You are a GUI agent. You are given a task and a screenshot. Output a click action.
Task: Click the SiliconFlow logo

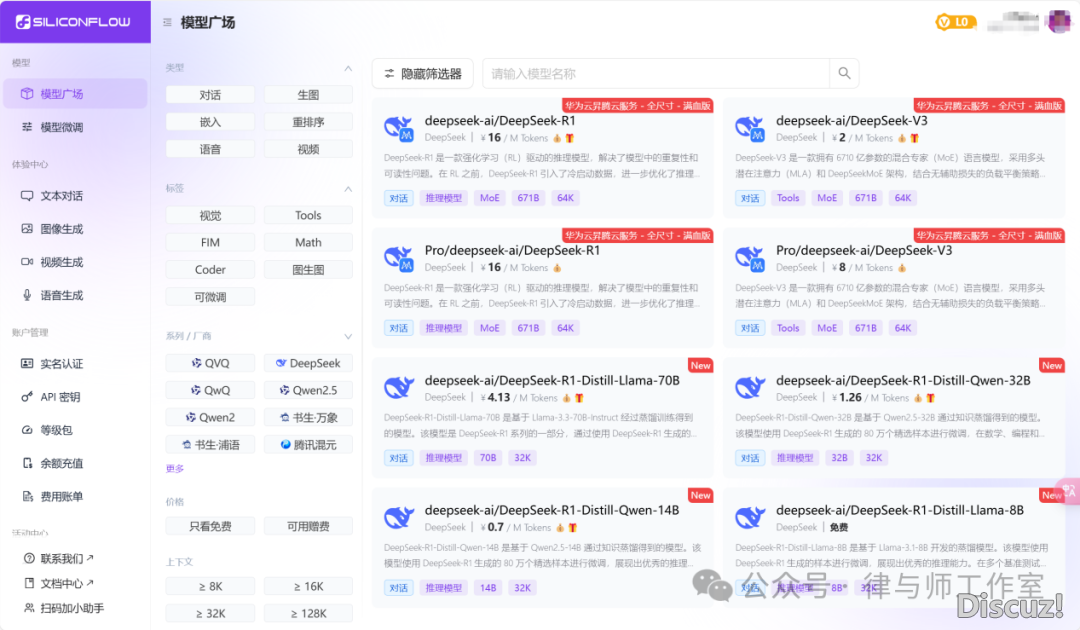73,22
